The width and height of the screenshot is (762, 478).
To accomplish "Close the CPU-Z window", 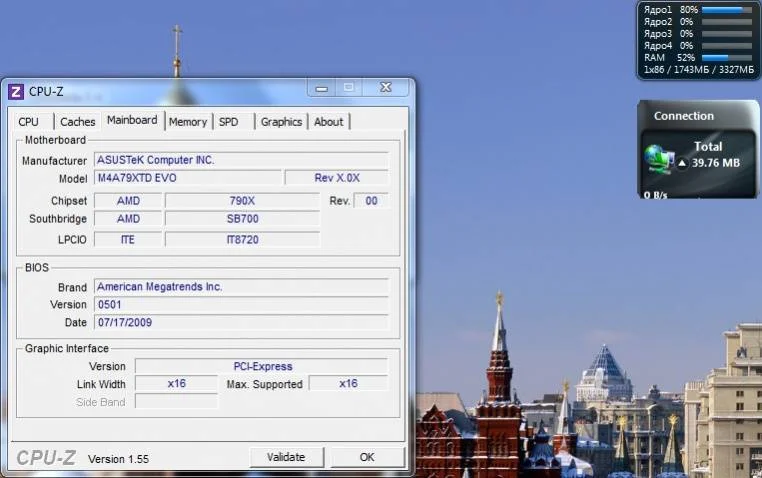I will pos(386,87).
